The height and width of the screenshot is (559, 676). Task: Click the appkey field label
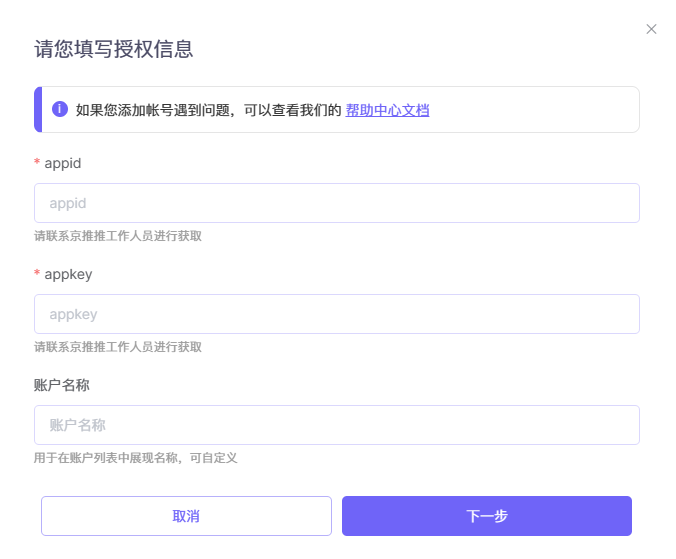pyautogui.click(x=68, y=274)
